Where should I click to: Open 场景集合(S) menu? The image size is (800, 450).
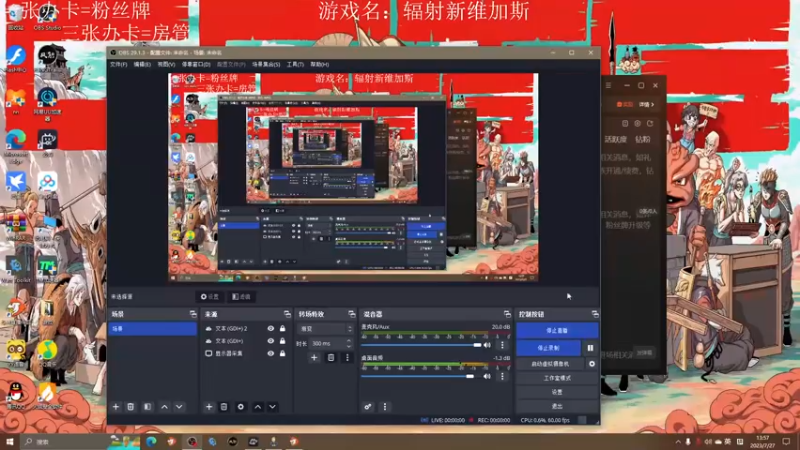[266, 64]
